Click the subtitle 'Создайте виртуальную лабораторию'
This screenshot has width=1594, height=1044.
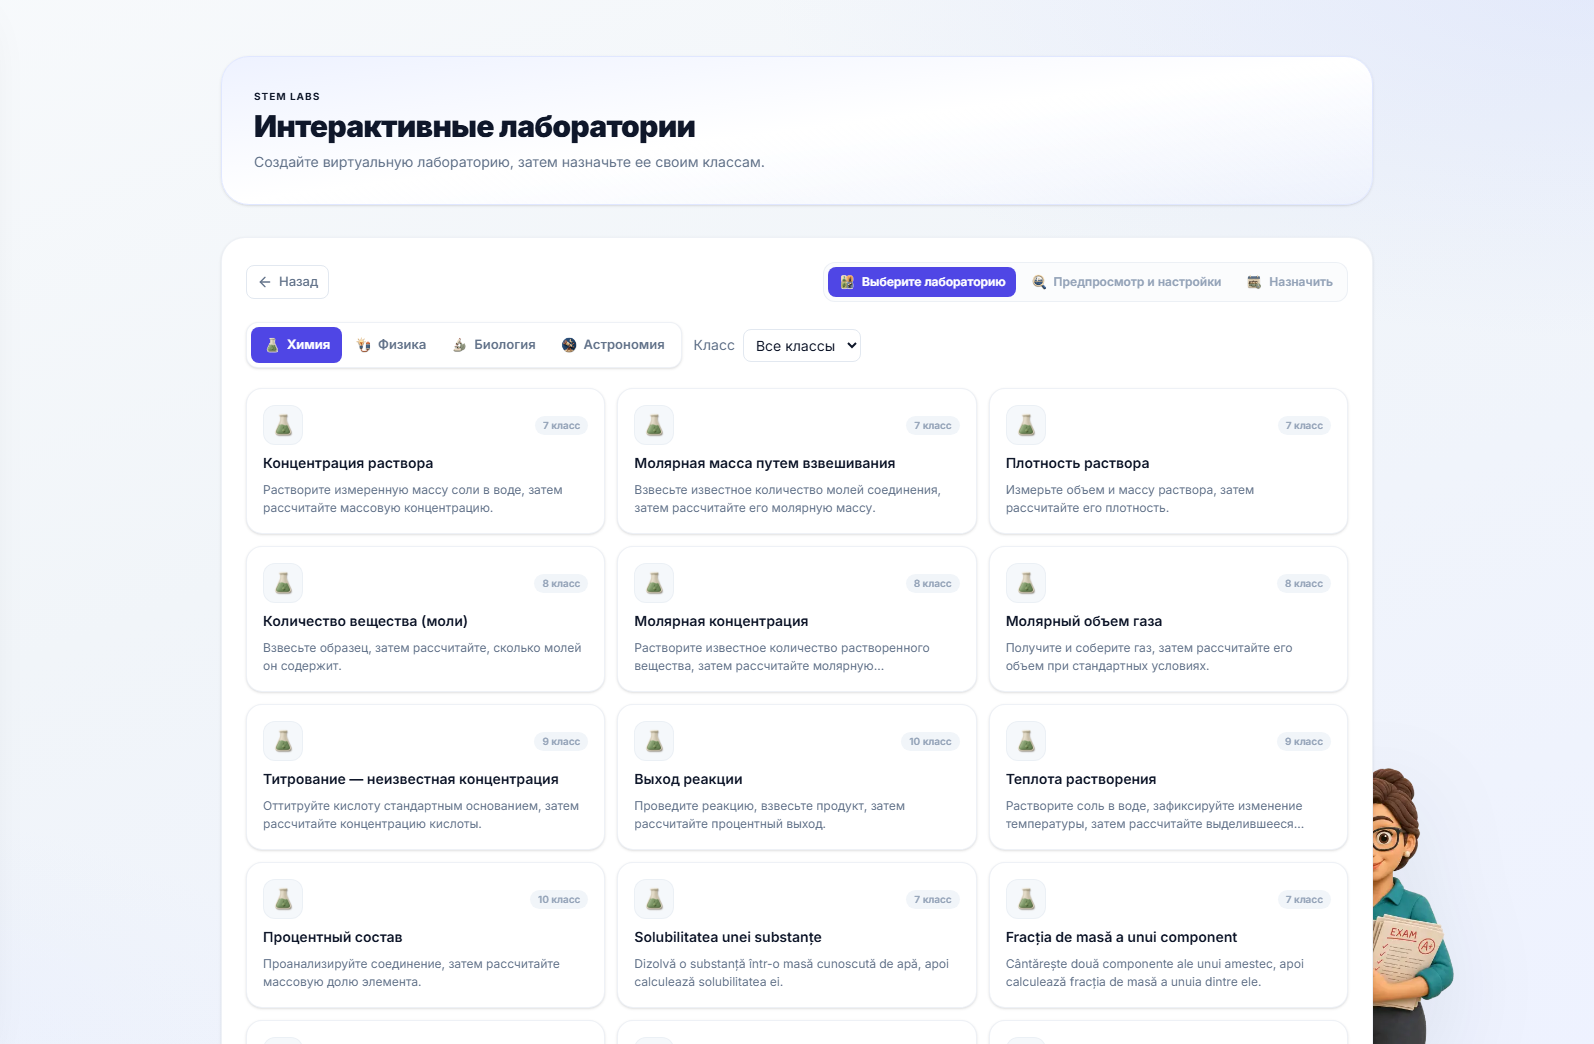[x=509, y=163]
